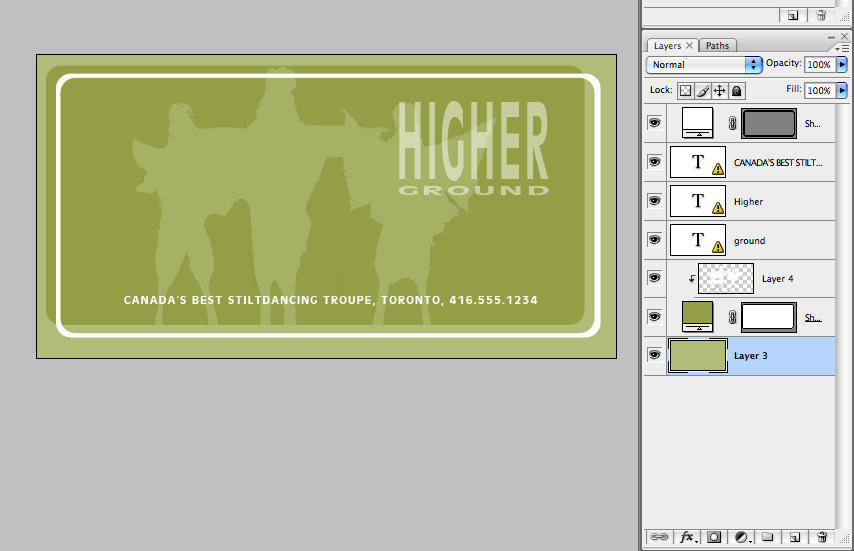Lock layer position with move icon

pyautogui.click(x=720, y=90)
